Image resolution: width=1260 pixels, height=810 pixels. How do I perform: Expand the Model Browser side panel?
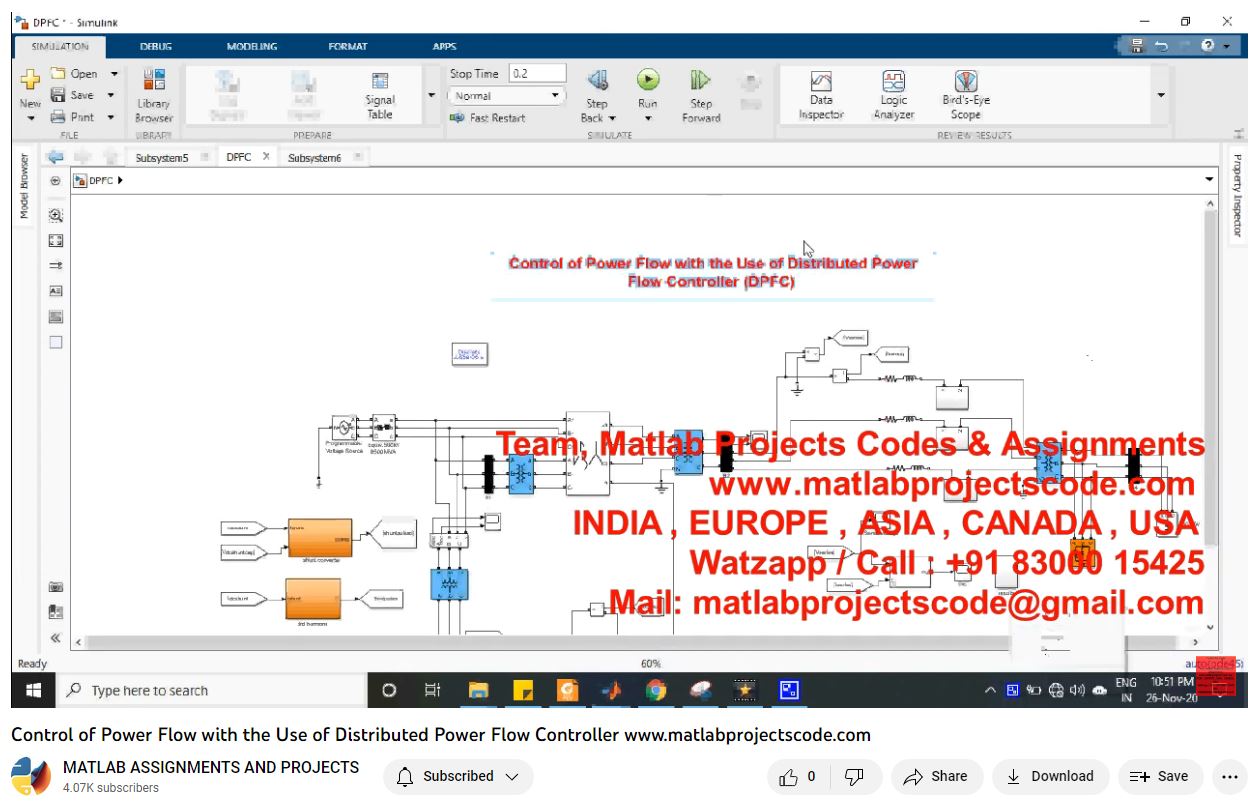[24, 186]
